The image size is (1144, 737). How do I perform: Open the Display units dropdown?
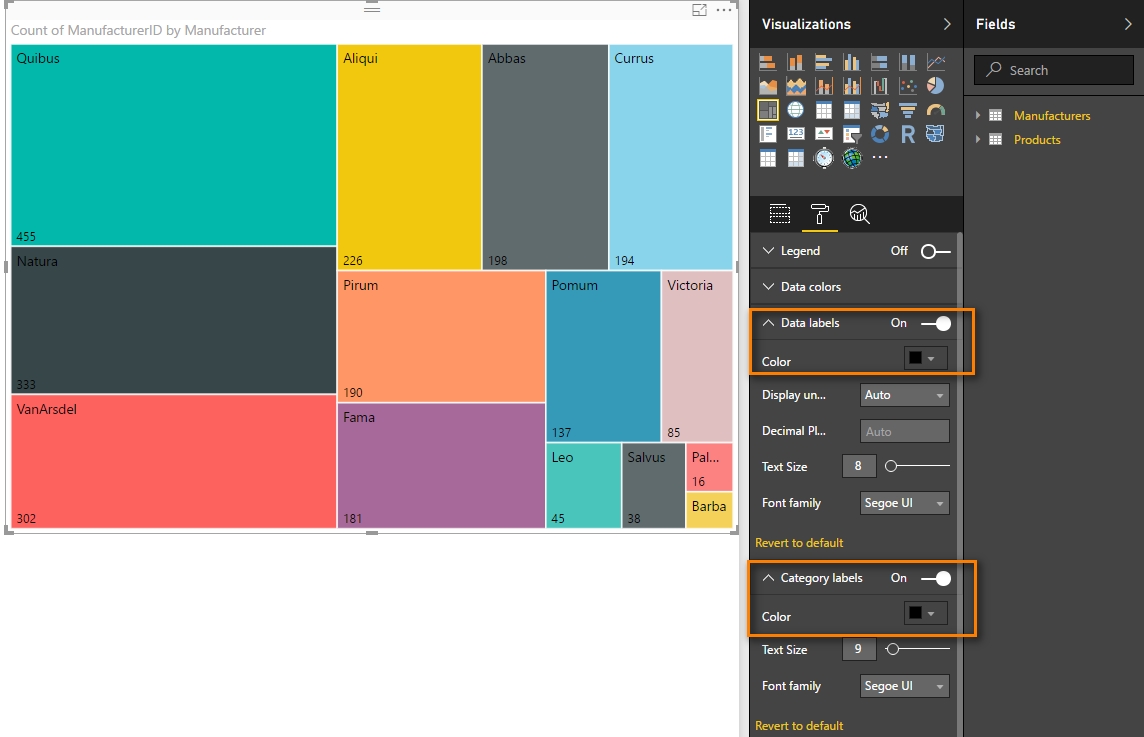point(905,395)
